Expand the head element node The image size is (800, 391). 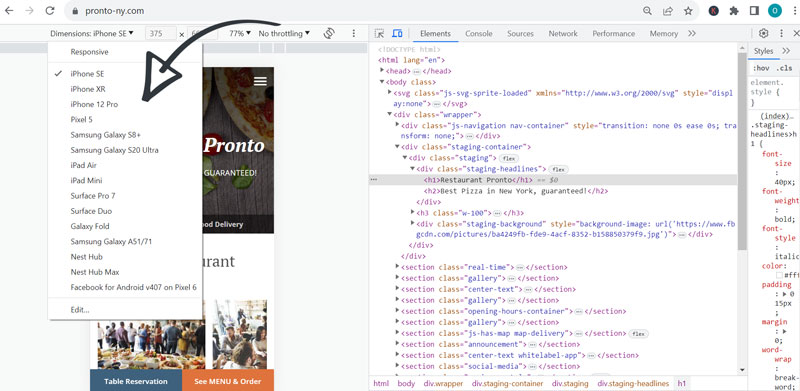pyautogui.click(x=382, y=71)
